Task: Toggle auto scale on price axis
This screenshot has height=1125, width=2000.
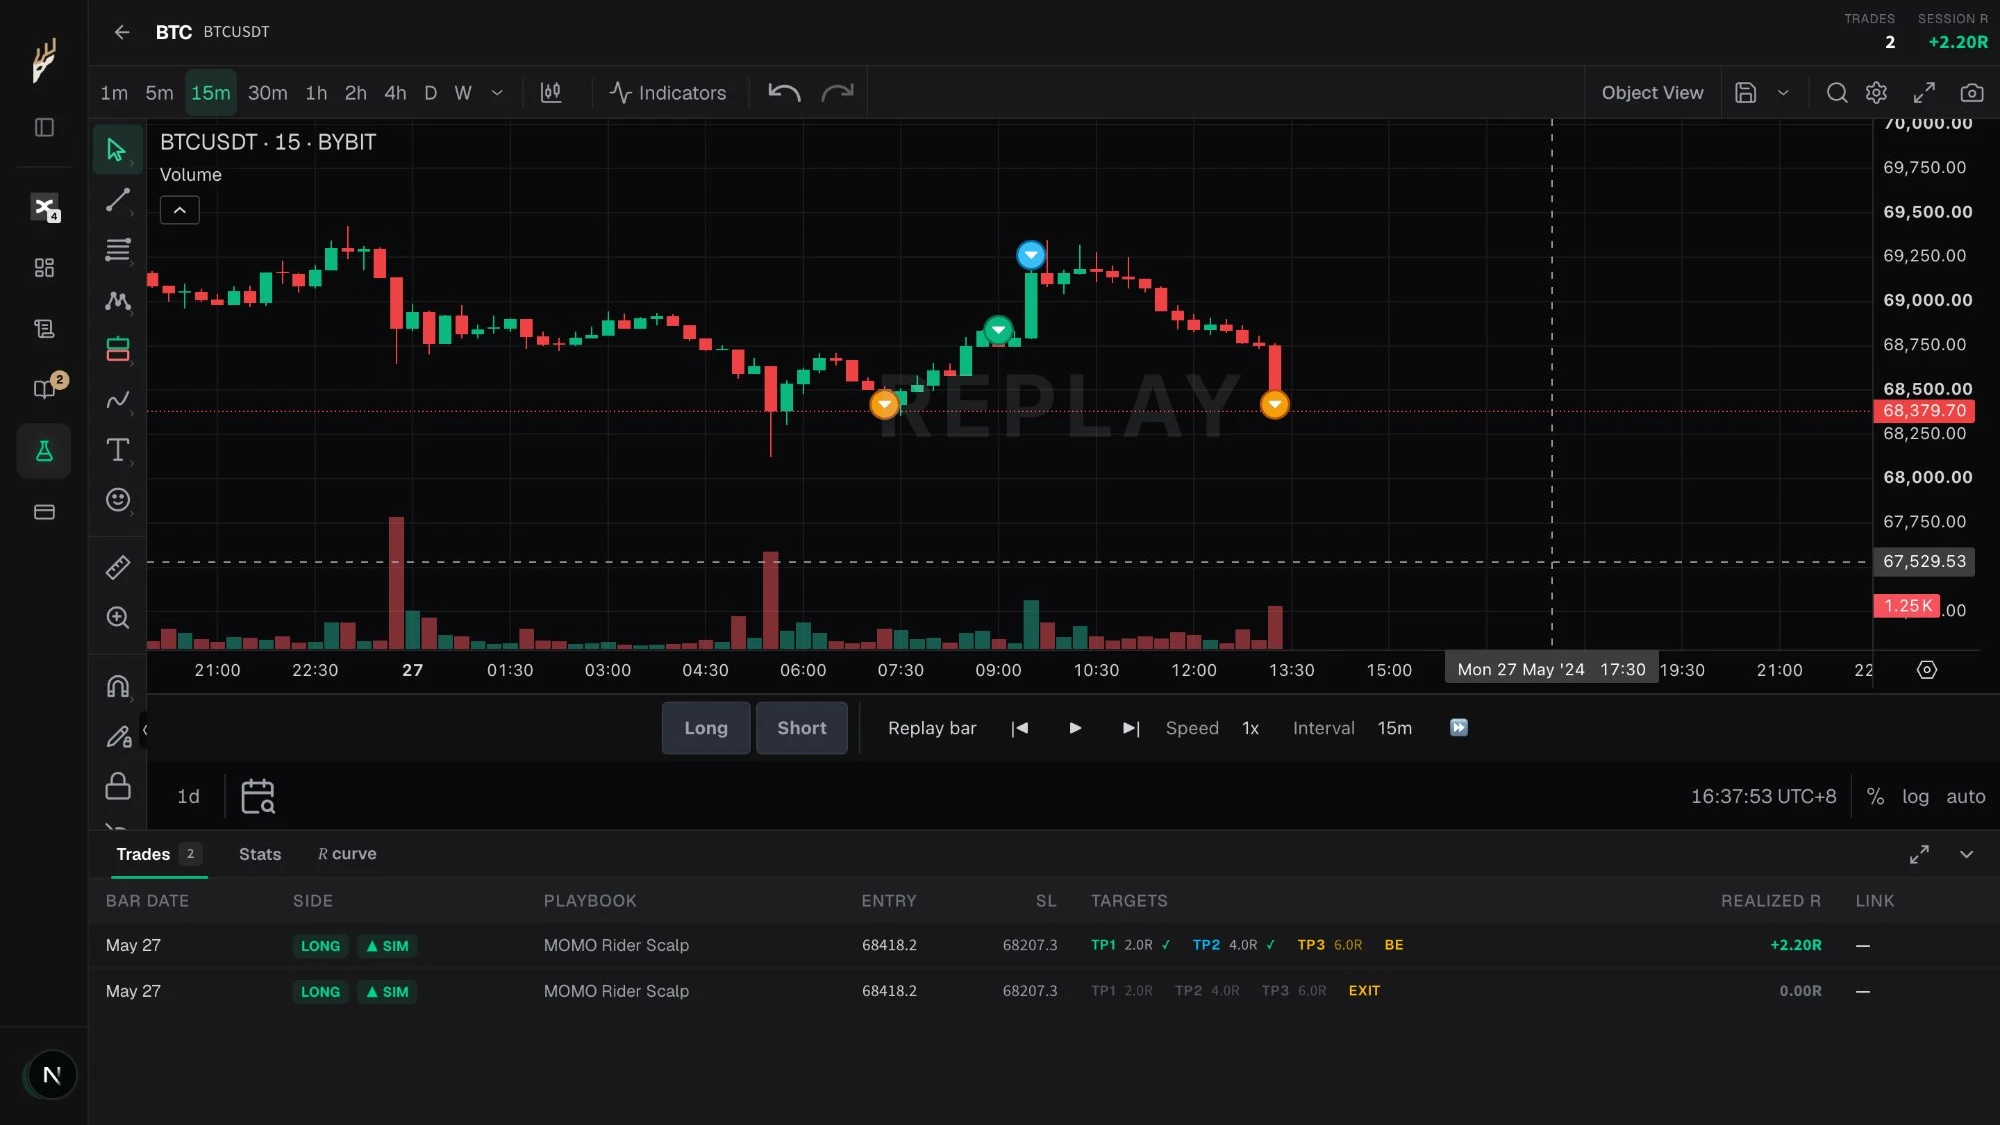Action: point(1965,797)
